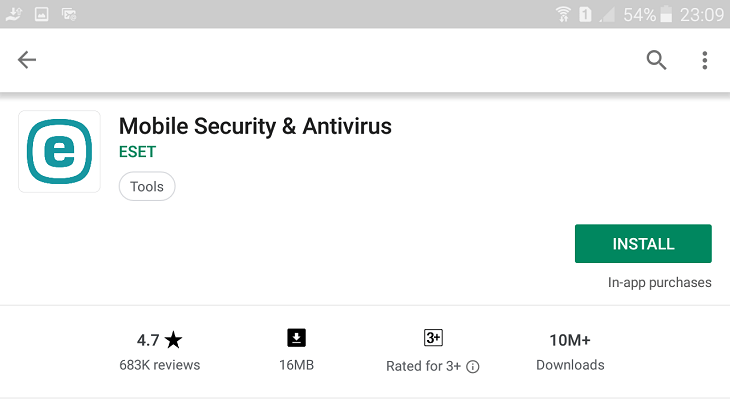Select the Tools category chip
The height and width of the screenshot is (410, 730).
(x=147, y=187)
